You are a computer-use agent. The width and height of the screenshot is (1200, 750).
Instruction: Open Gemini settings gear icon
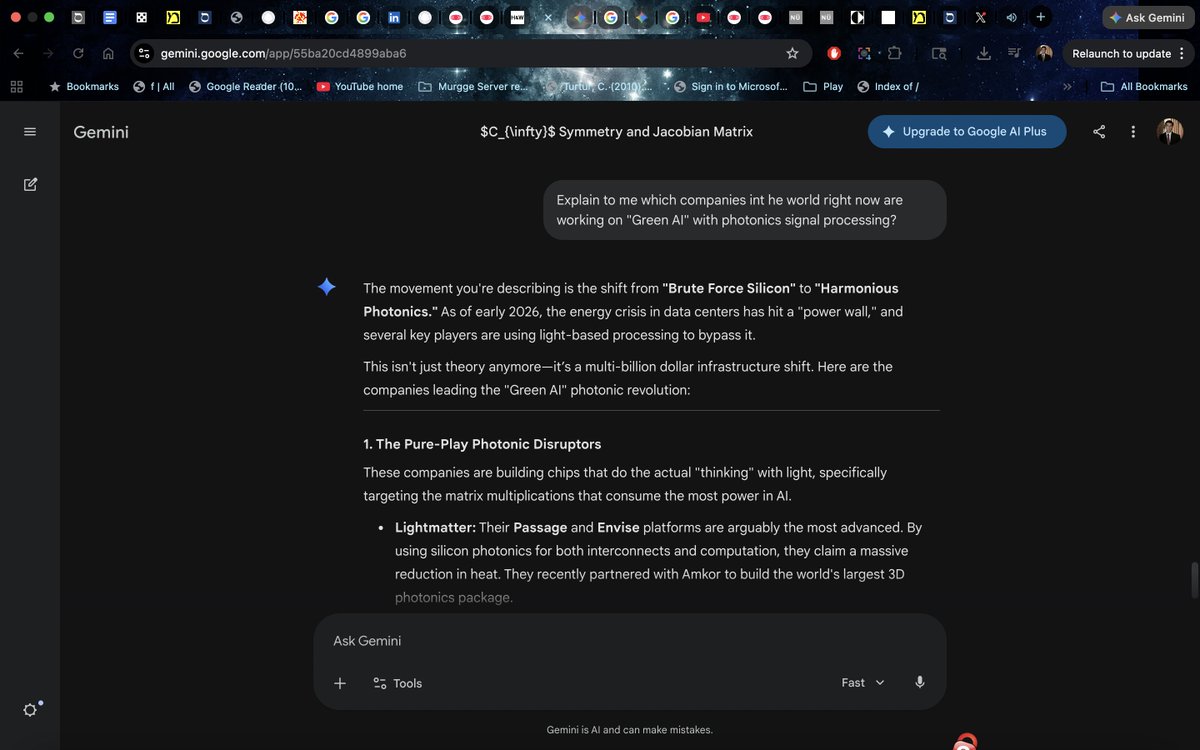coord(30,710)
